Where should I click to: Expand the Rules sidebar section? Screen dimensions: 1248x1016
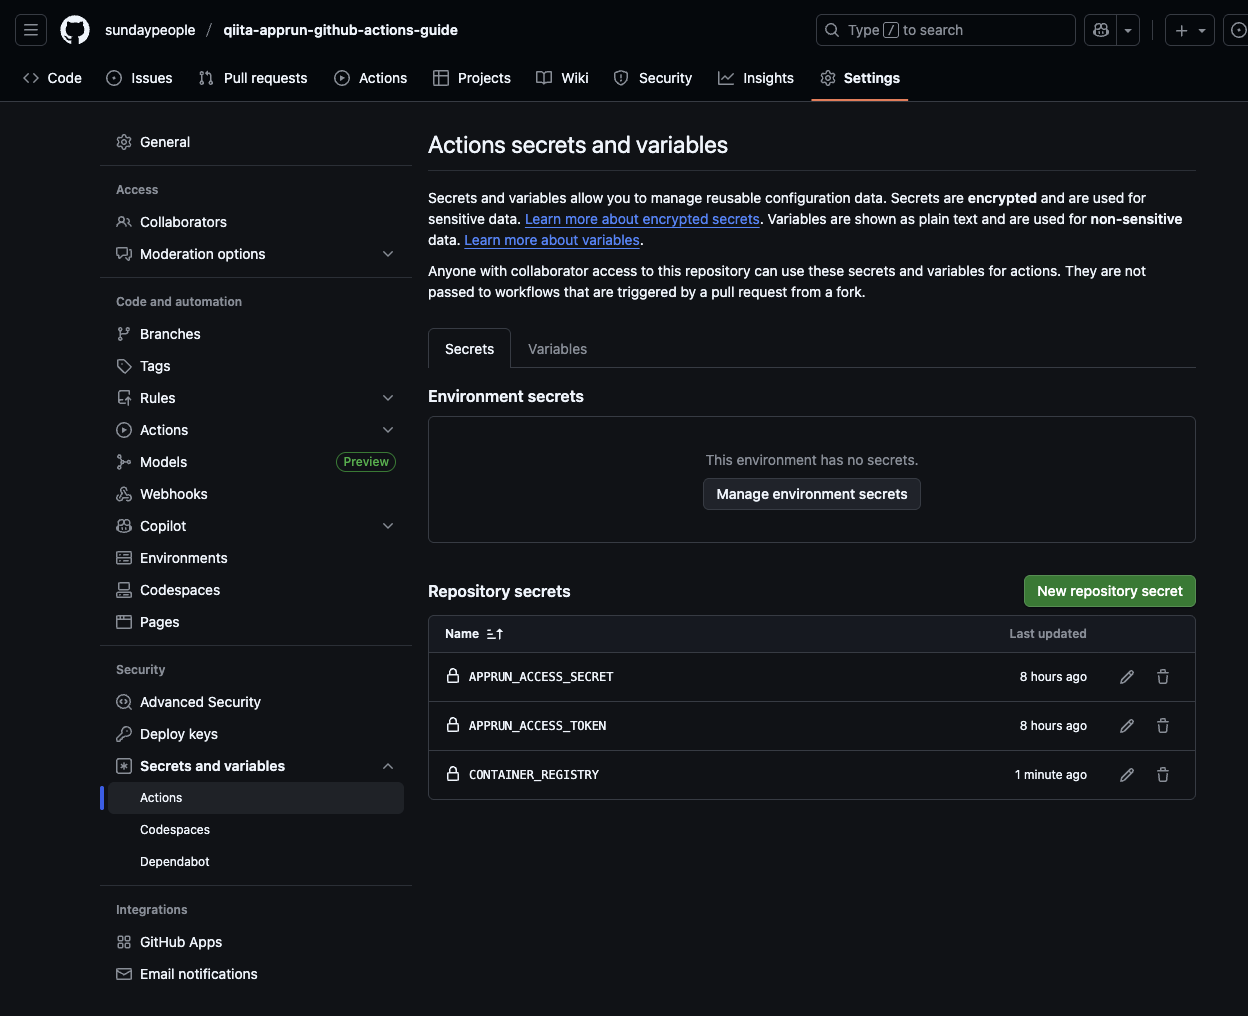pos(388,398)
